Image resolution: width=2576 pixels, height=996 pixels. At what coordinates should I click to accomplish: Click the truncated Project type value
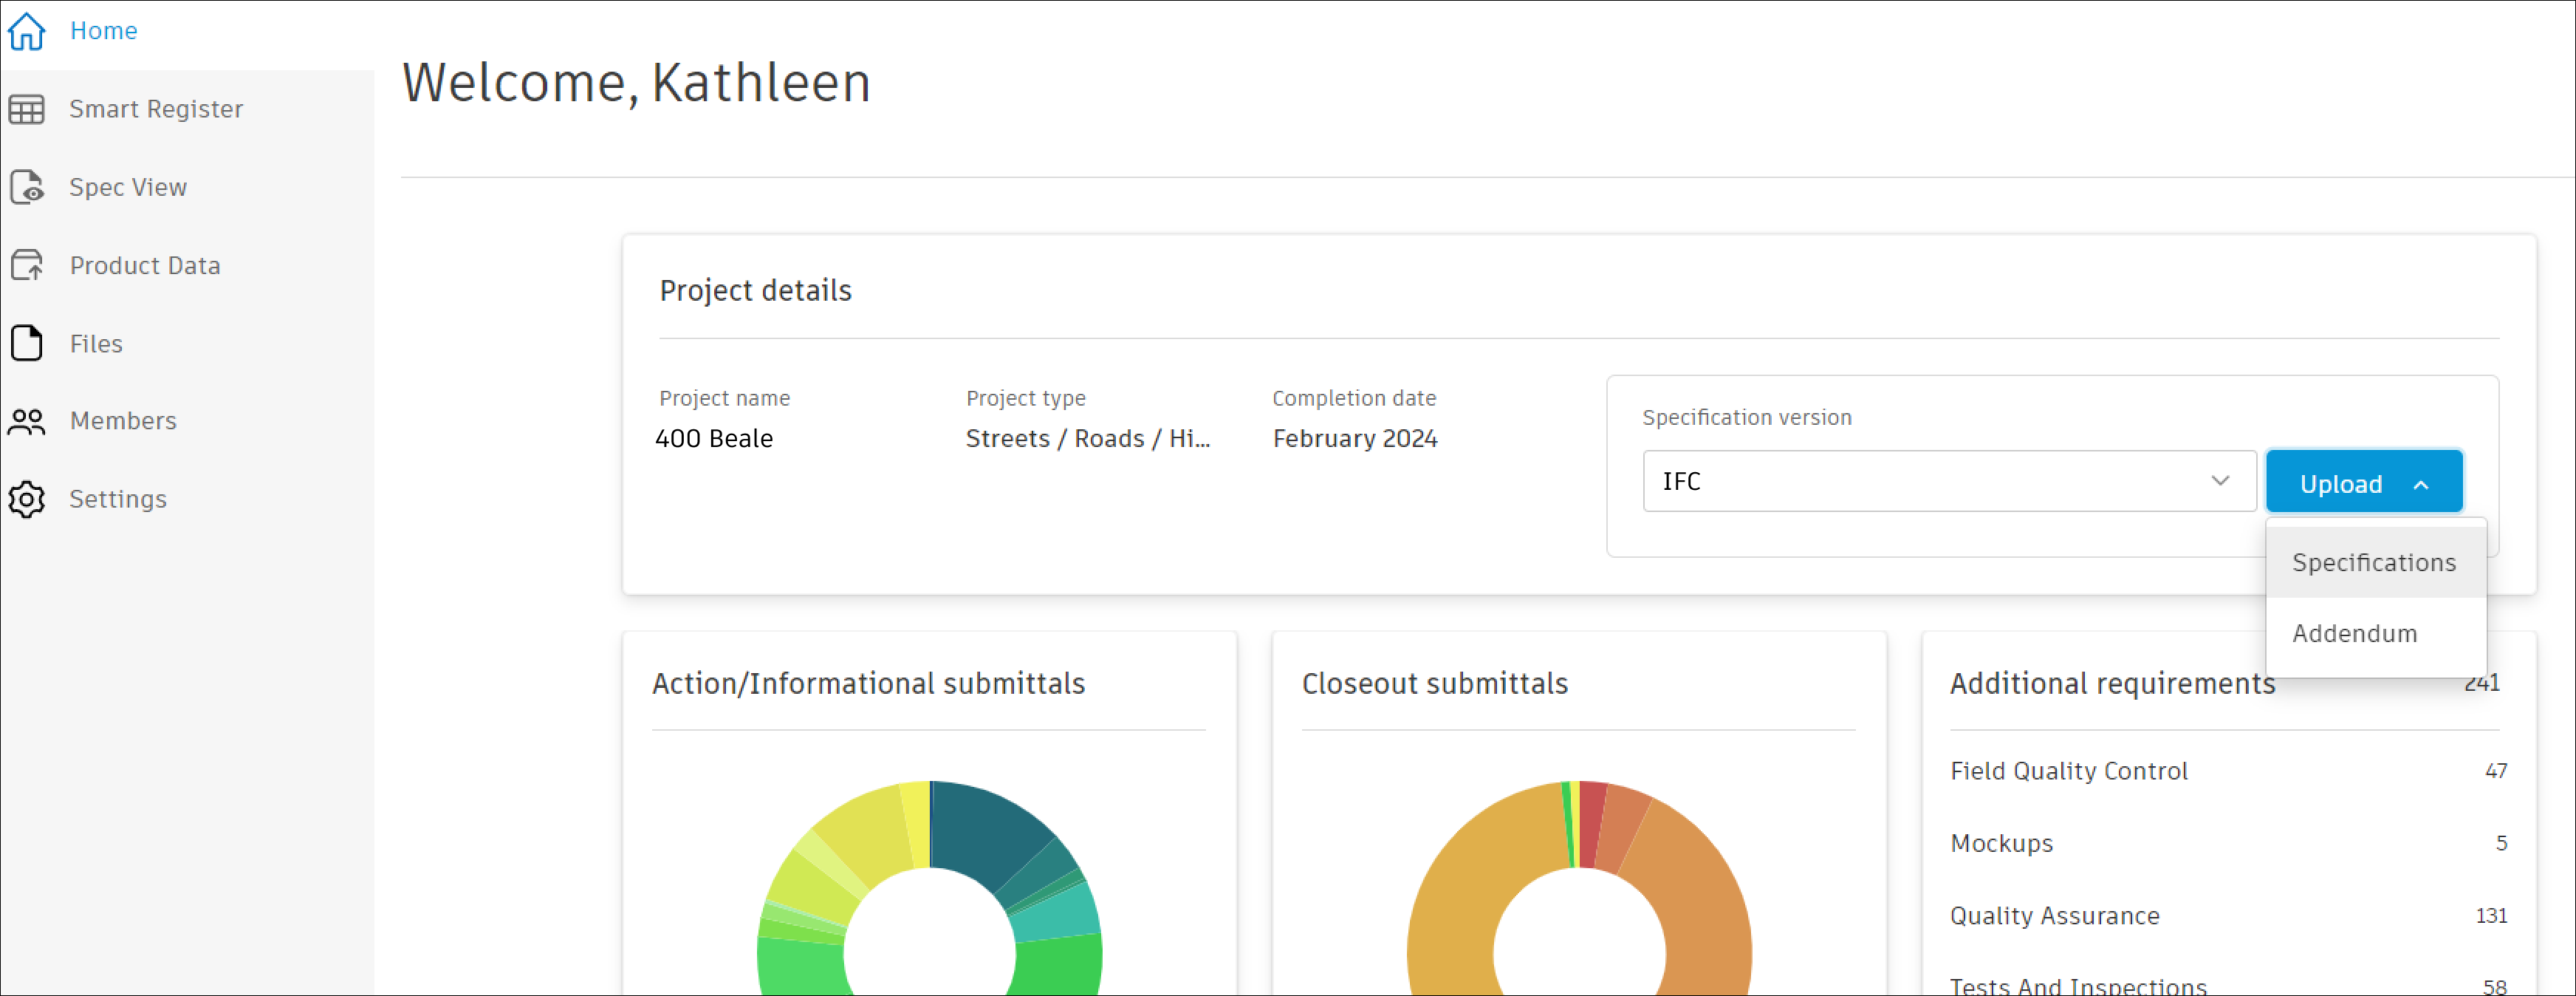click(x=1087, y=438)
